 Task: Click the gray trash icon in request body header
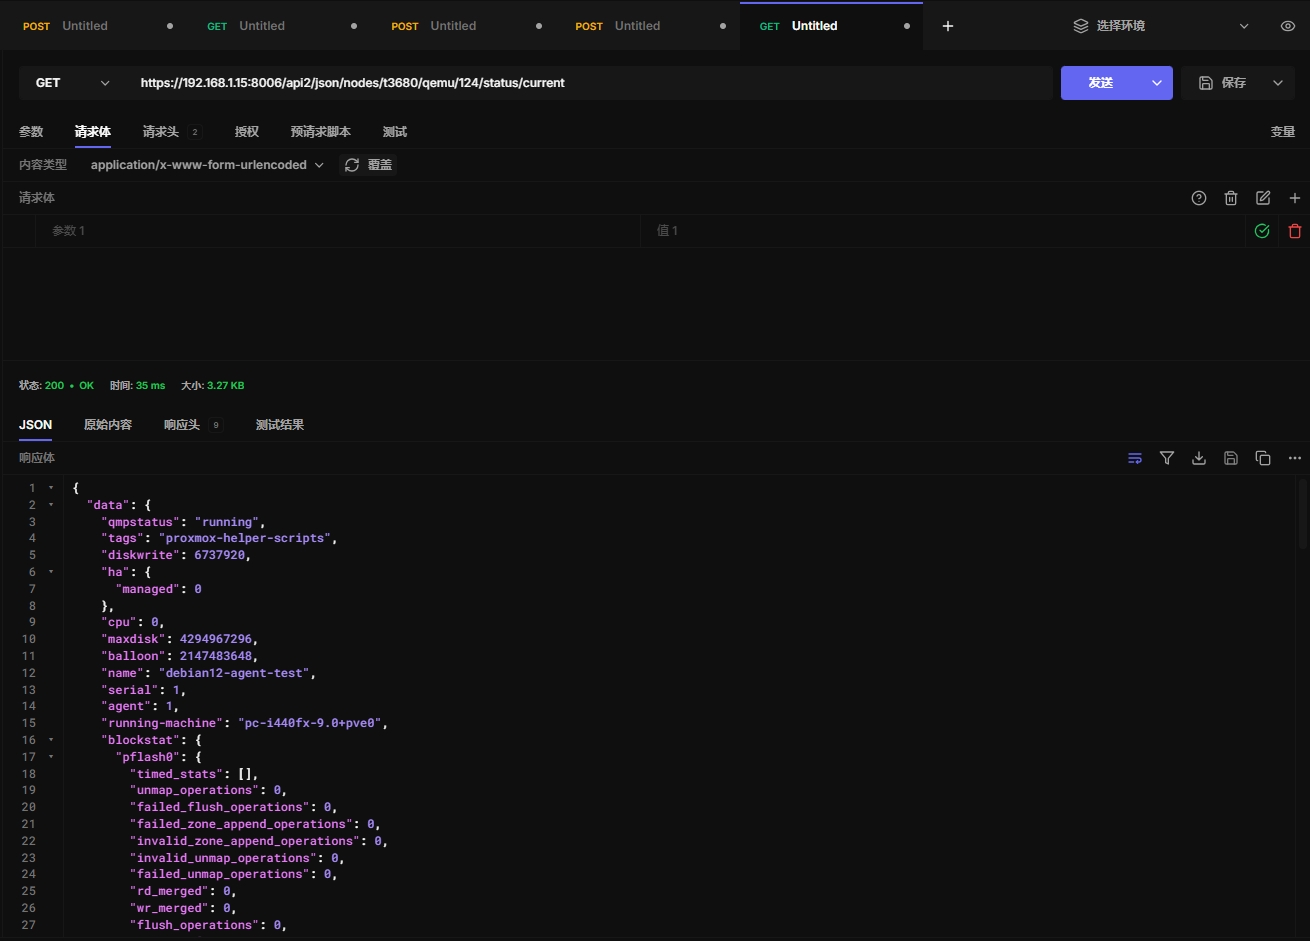pyautogui.click(x=1230, y=198)
